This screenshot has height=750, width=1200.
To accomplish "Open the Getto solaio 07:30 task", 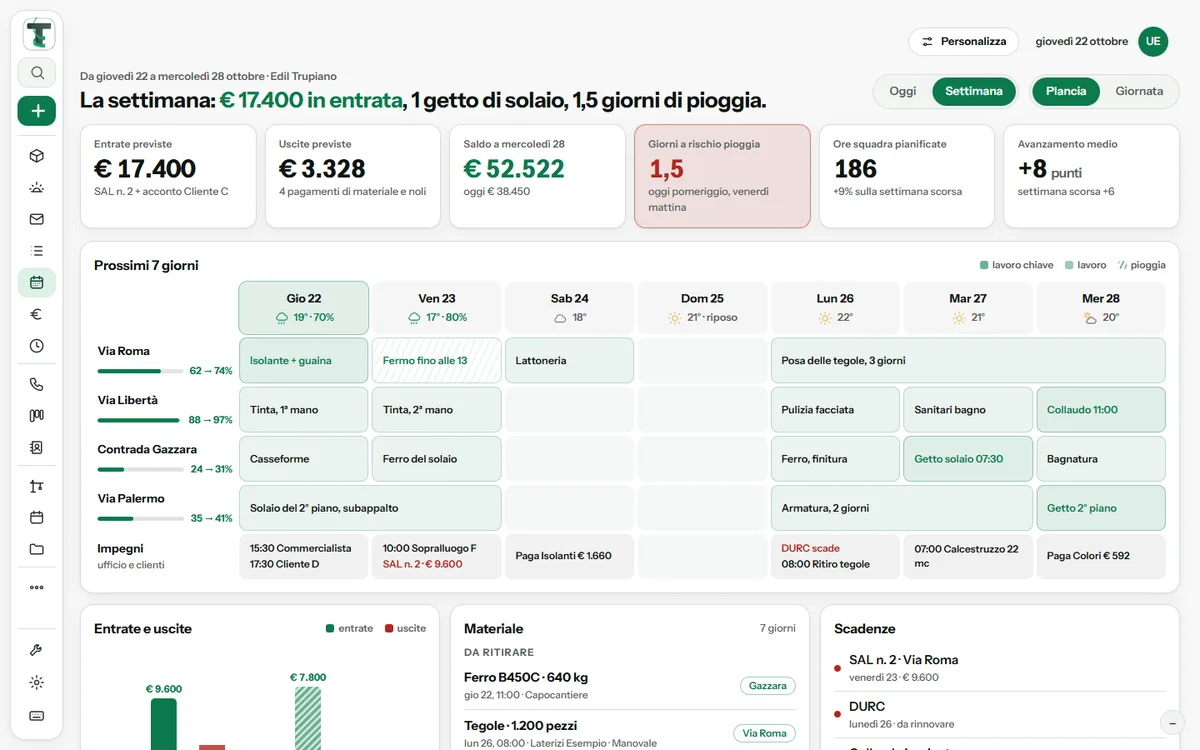I will 968,459.
